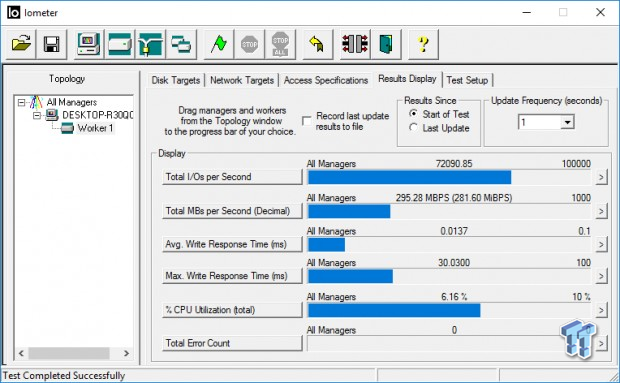Viewport: 620px width, 383px height.
Task: Click Total MBs per Second progress bar
Action: (x=449, y=211)
